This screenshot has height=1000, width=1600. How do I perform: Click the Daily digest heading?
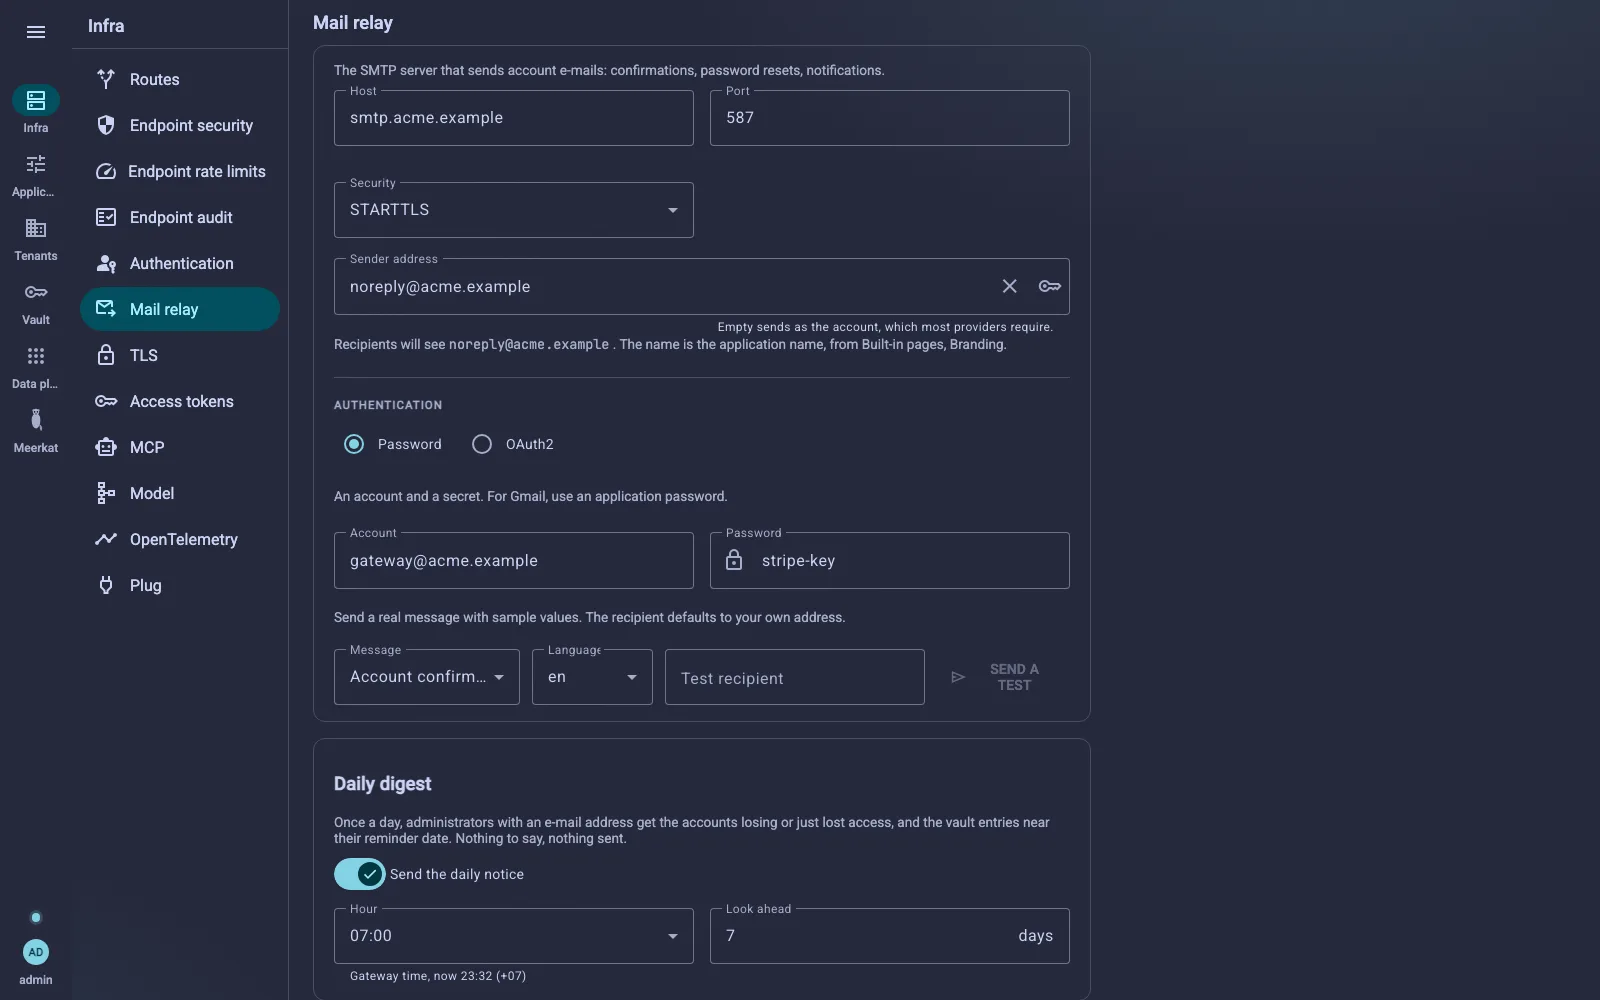coord(383,784)
